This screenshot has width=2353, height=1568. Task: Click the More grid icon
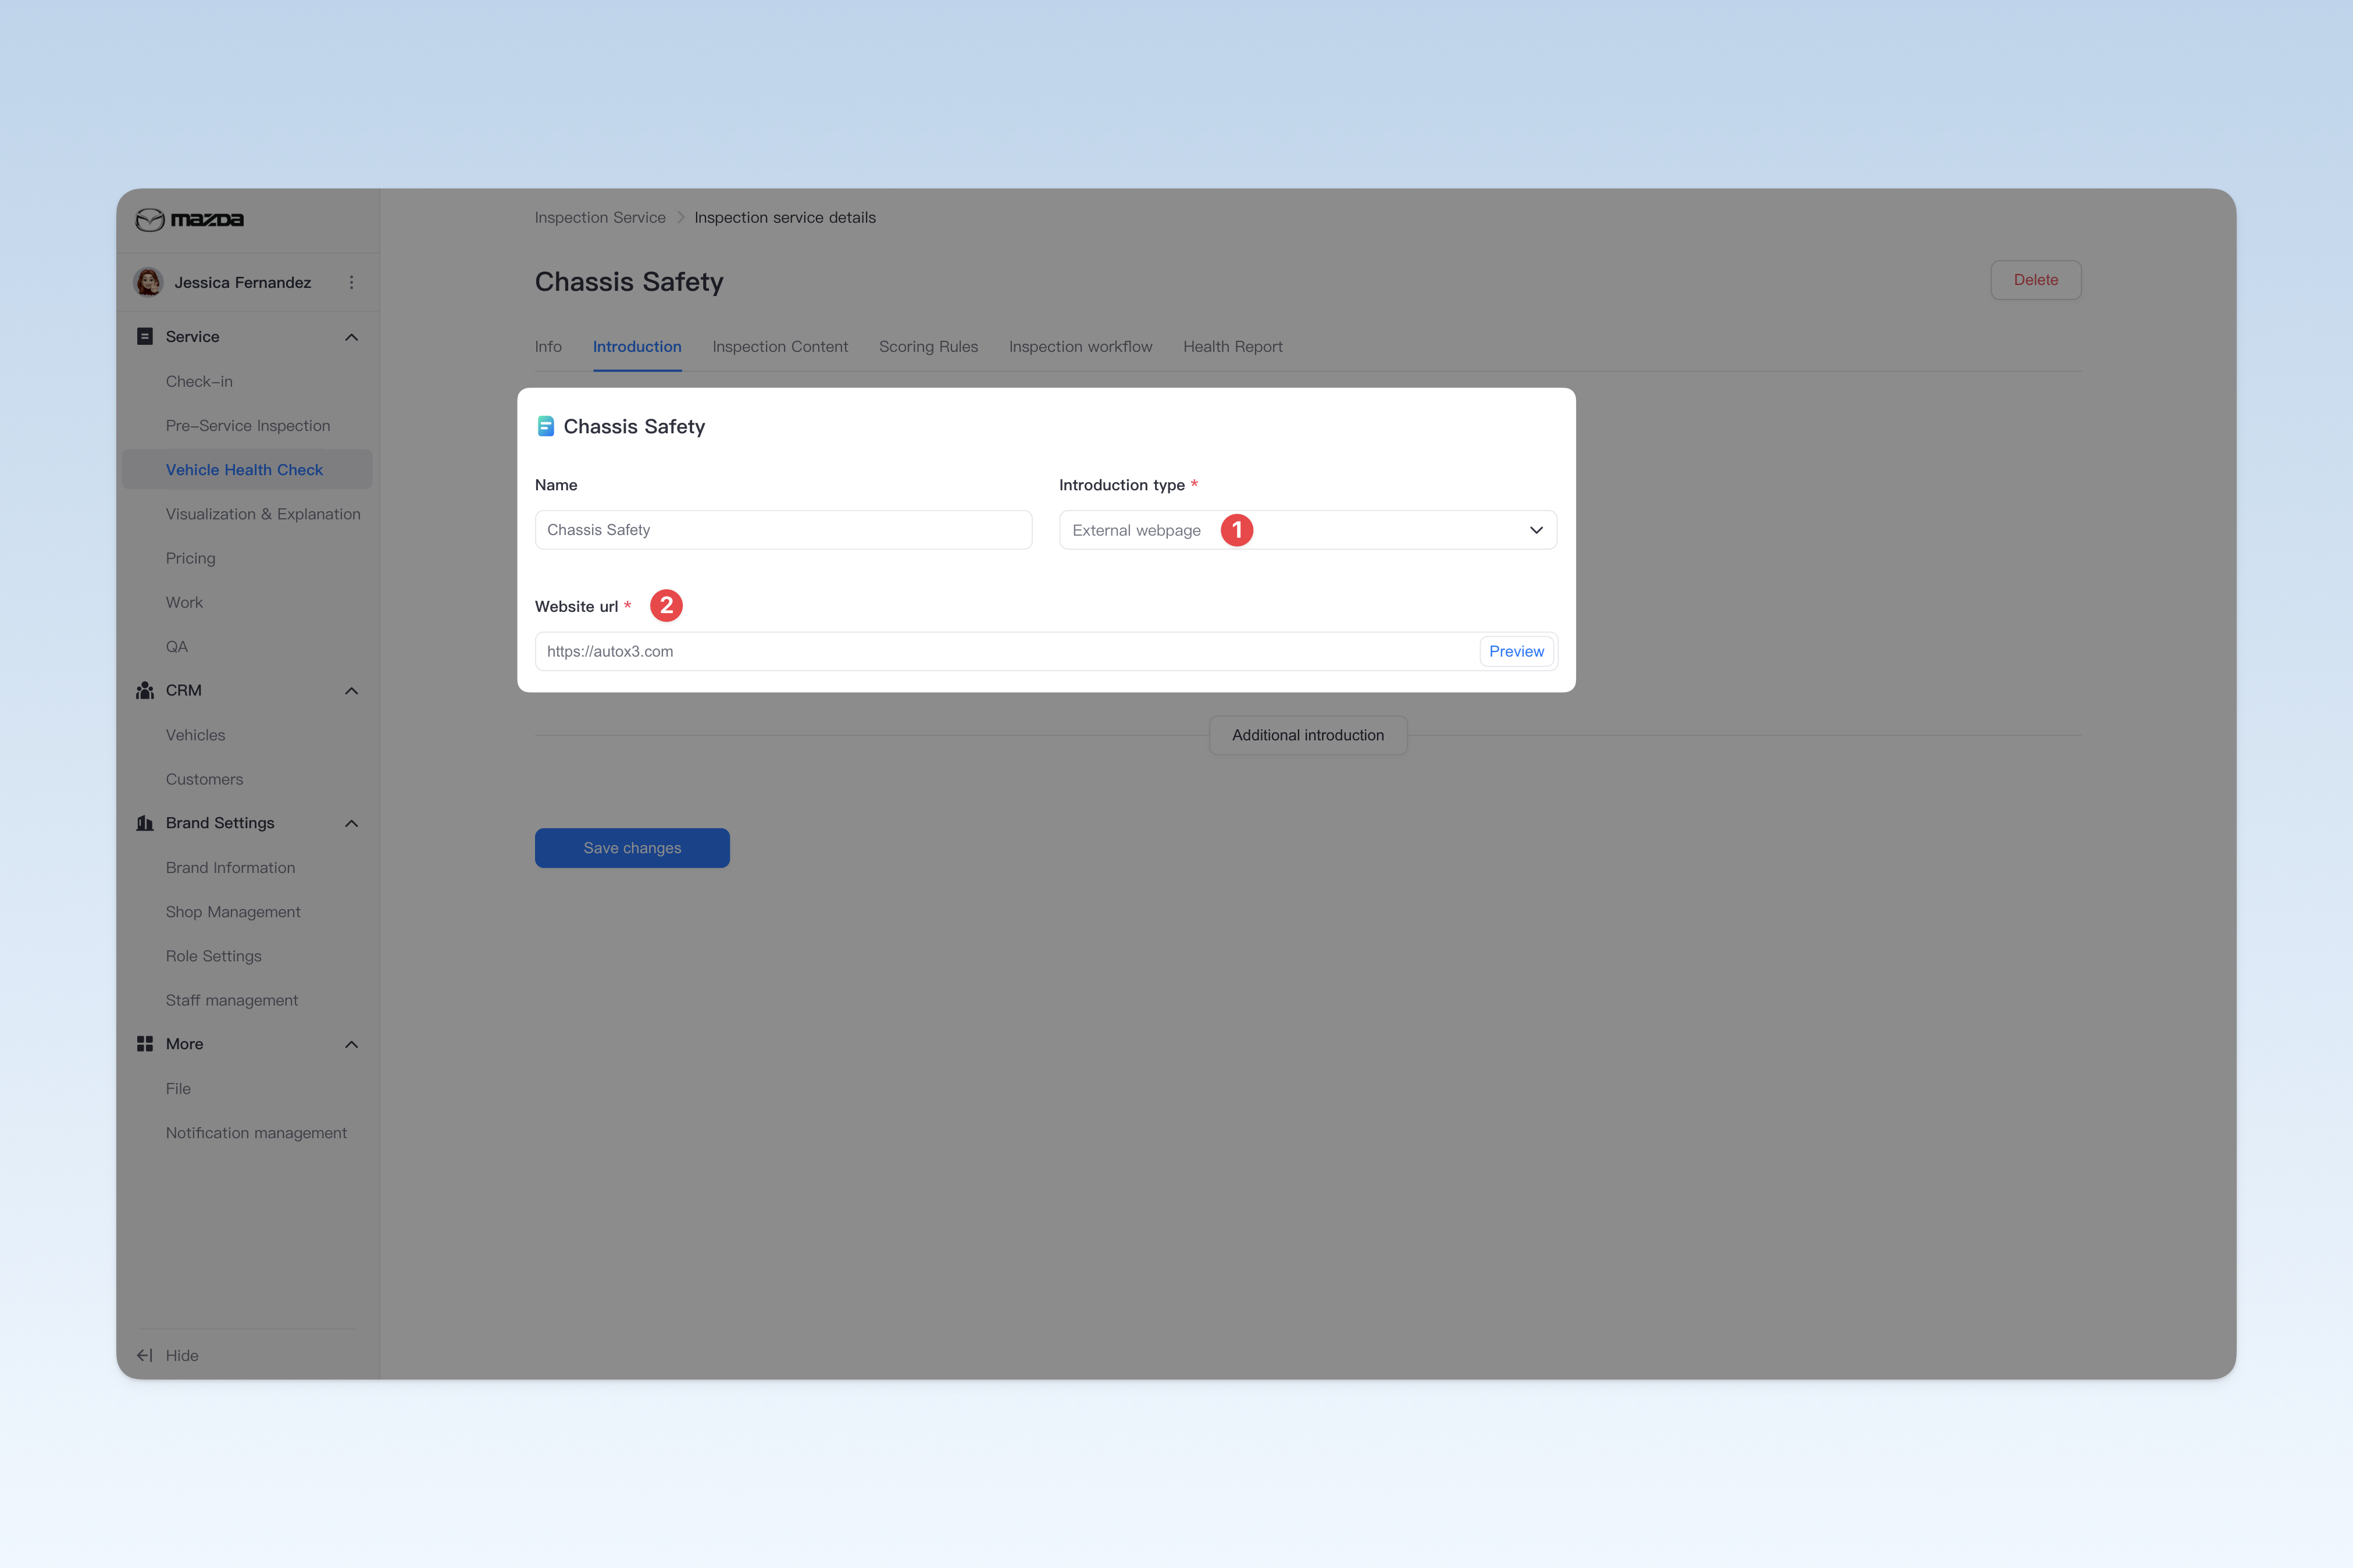coord(145,1044)
